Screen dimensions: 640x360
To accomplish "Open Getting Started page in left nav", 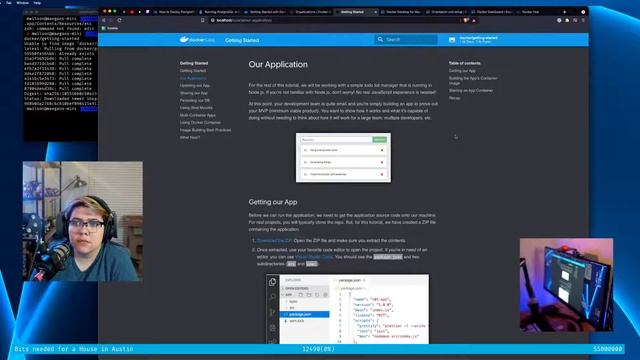I will pyautogui.click(x=193, y=71).
